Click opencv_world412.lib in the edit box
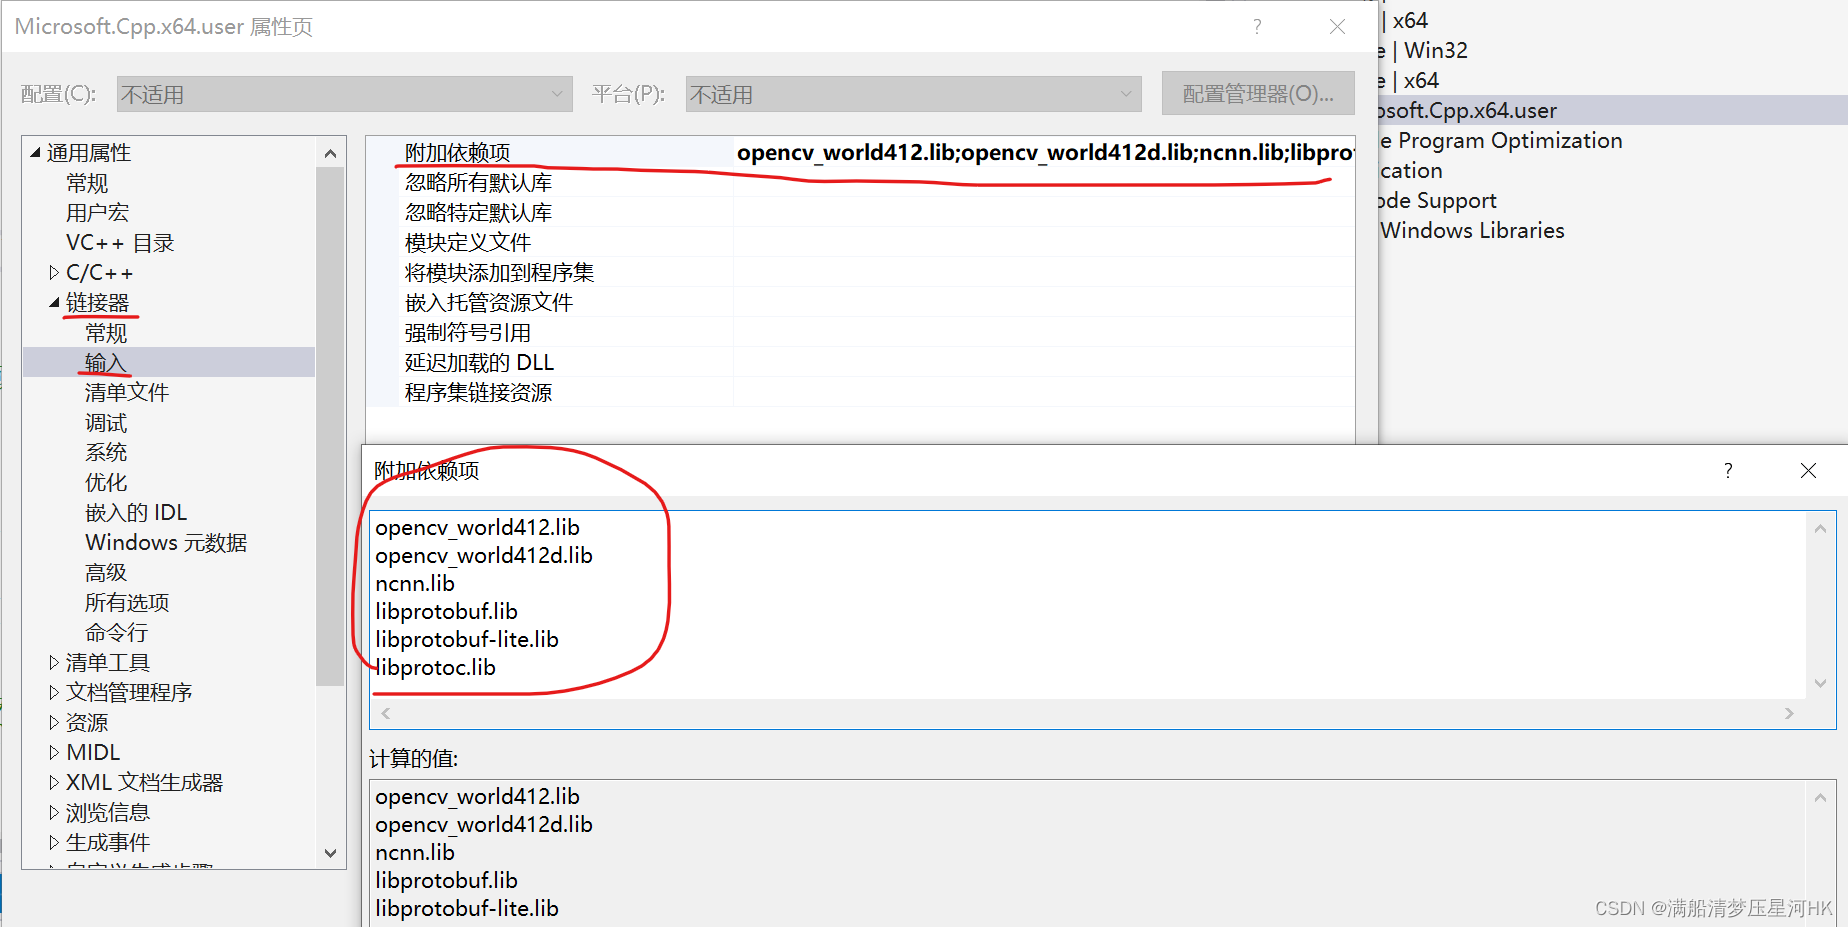 pos(477,527)
